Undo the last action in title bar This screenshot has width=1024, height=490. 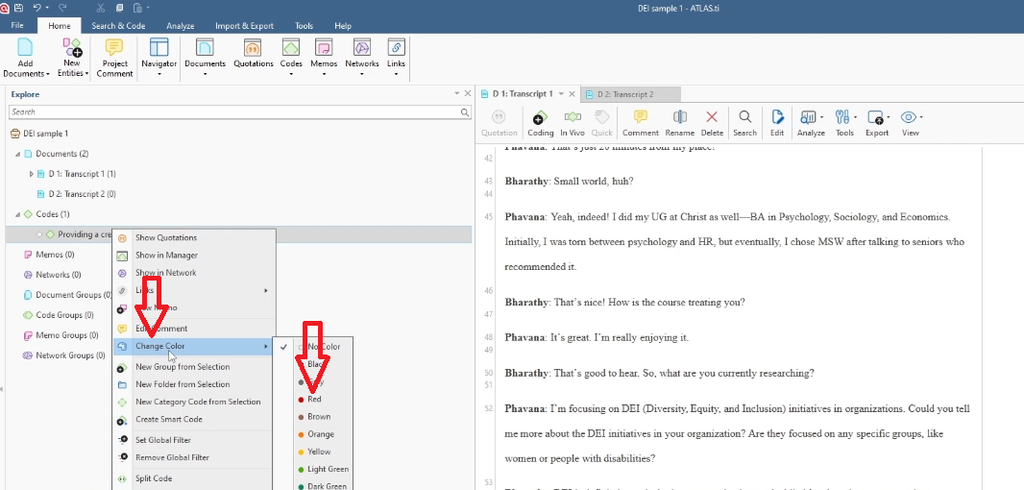click(37, 8)
